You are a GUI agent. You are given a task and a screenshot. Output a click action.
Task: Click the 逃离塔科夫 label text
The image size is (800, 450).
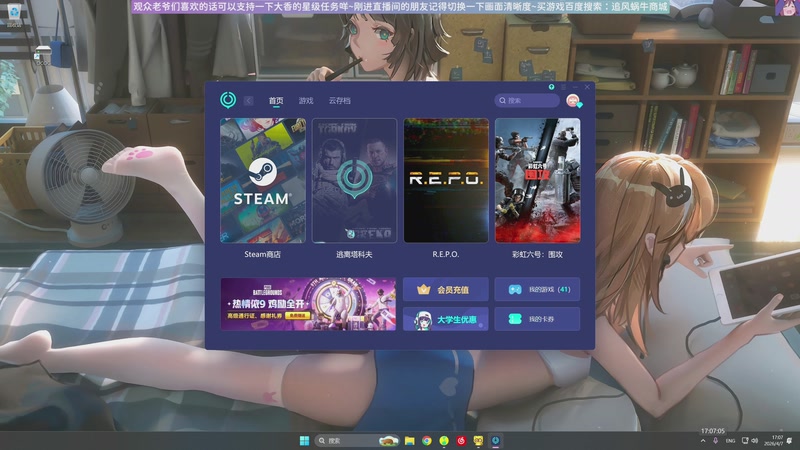click(x=354, y=254)
